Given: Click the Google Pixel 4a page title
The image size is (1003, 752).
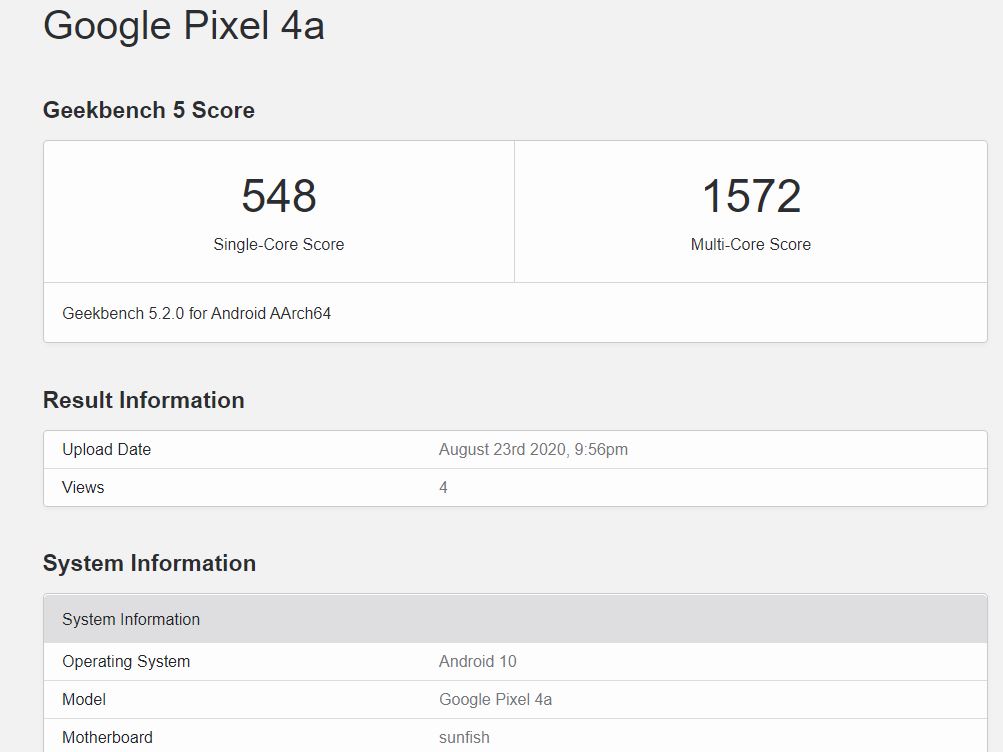Looking at the screenshot, I should click(184, 25).
